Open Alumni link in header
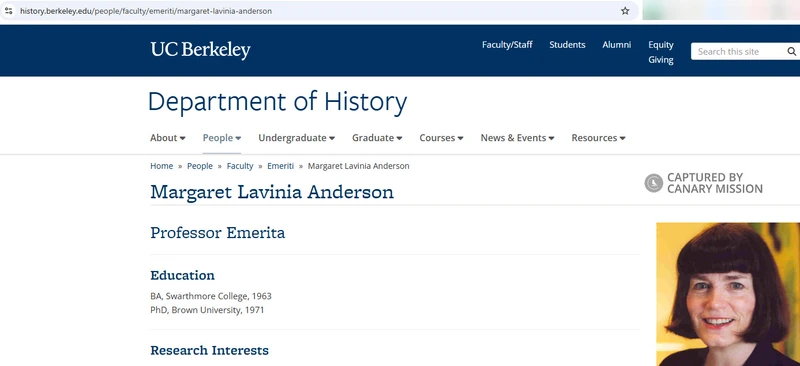This screenshot has height=366, width=800. pos(616,45)
